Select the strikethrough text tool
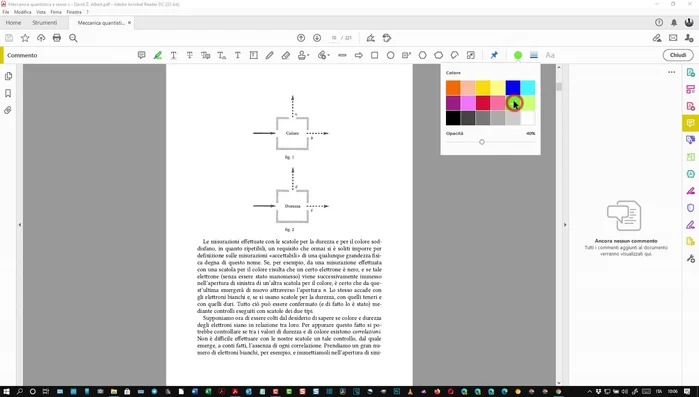 (x=189, y=55)
